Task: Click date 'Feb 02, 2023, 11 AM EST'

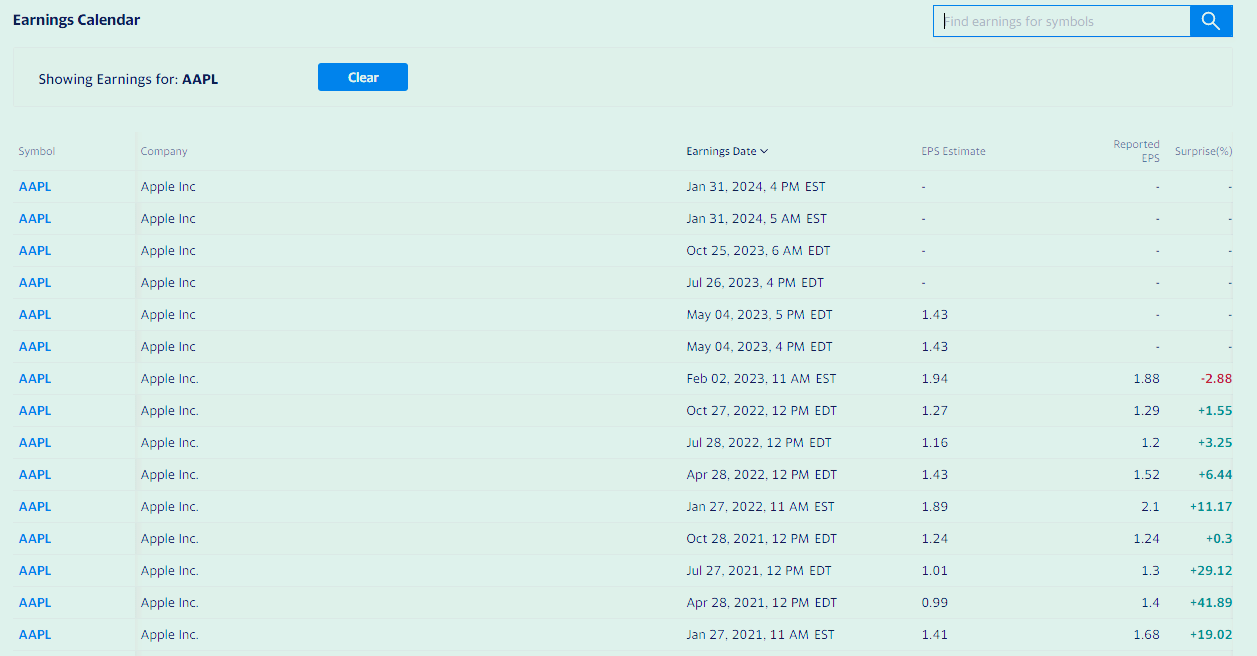Action: pos(761,379)
